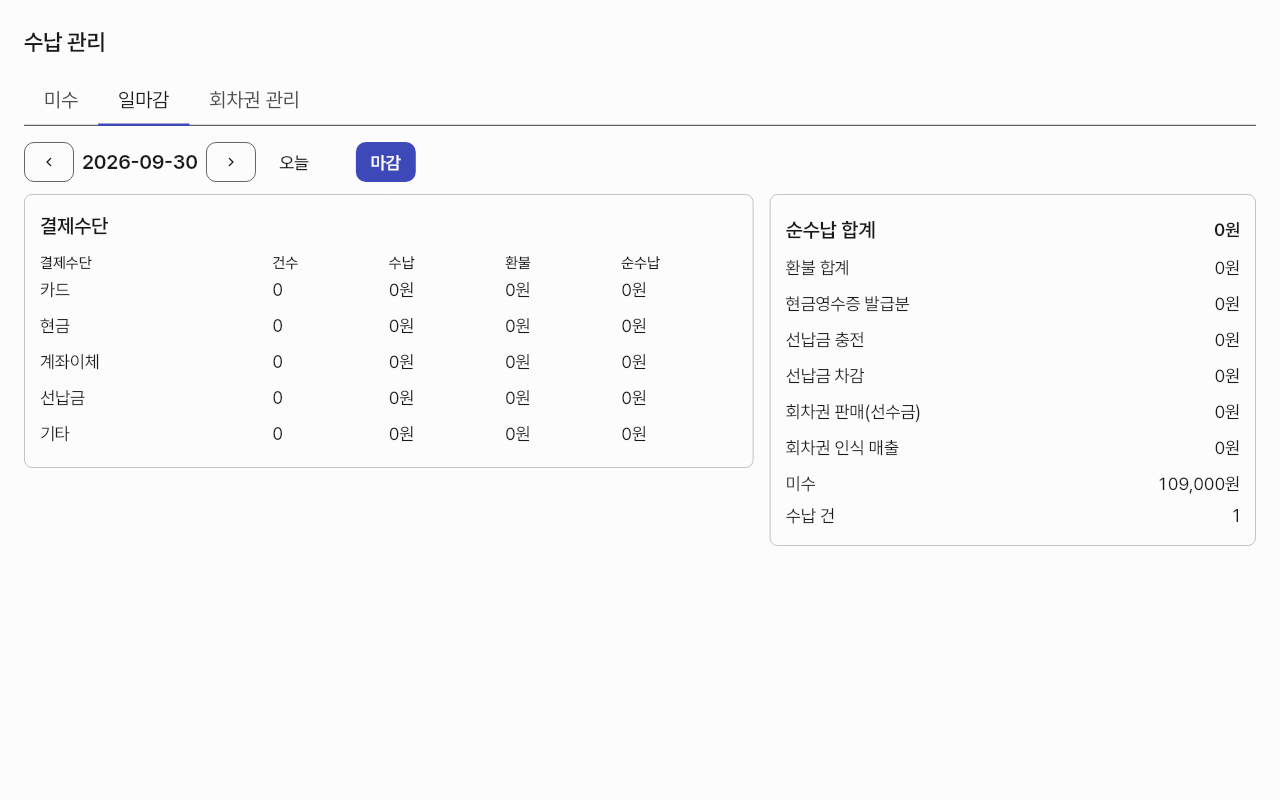Click the 환불 합계 summary label
This screenshot has width=1280, height=800.
pyautogui.click(x=818, y=268)
